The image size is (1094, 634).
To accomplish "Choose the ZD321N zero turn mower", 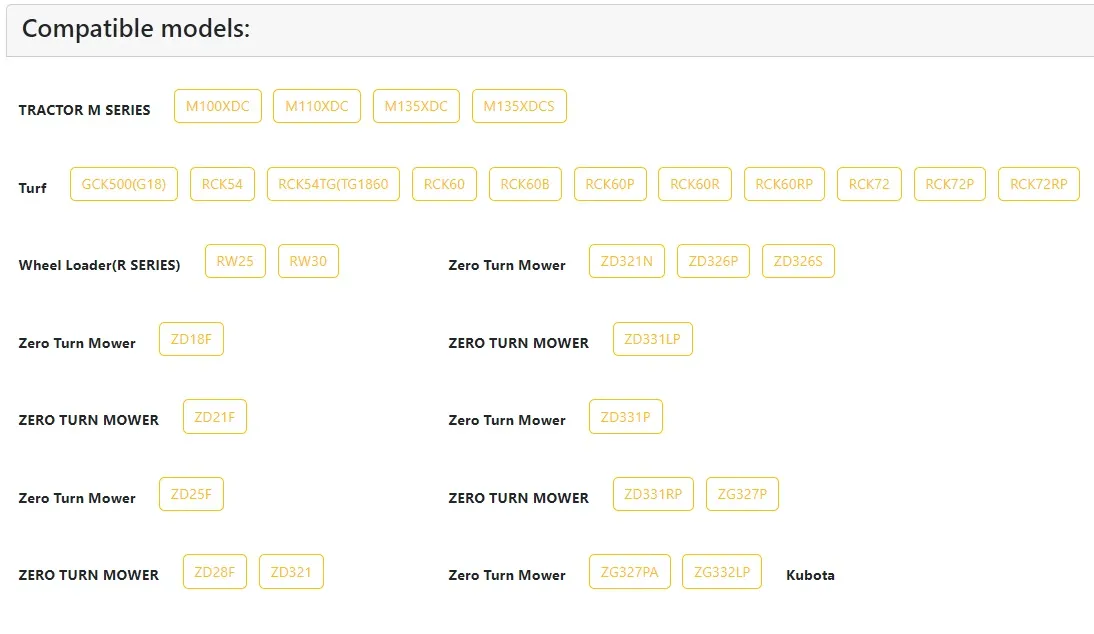I will point(627,261).
